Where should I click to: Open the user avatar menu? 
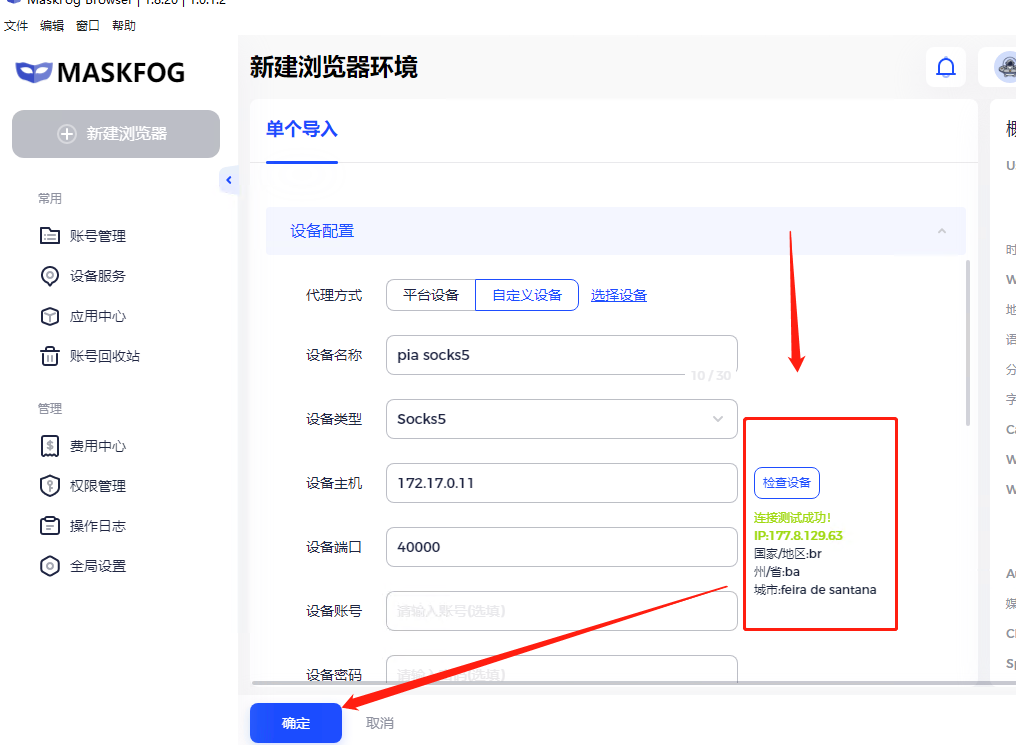tap(1006, 67)
